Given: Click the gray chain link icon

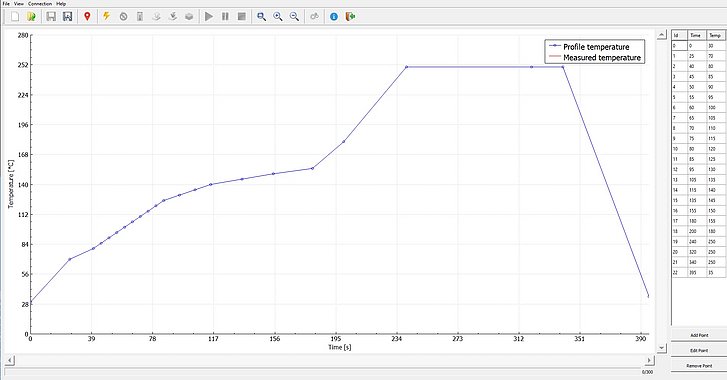Looking at the screenshot, I should (314, 17).
